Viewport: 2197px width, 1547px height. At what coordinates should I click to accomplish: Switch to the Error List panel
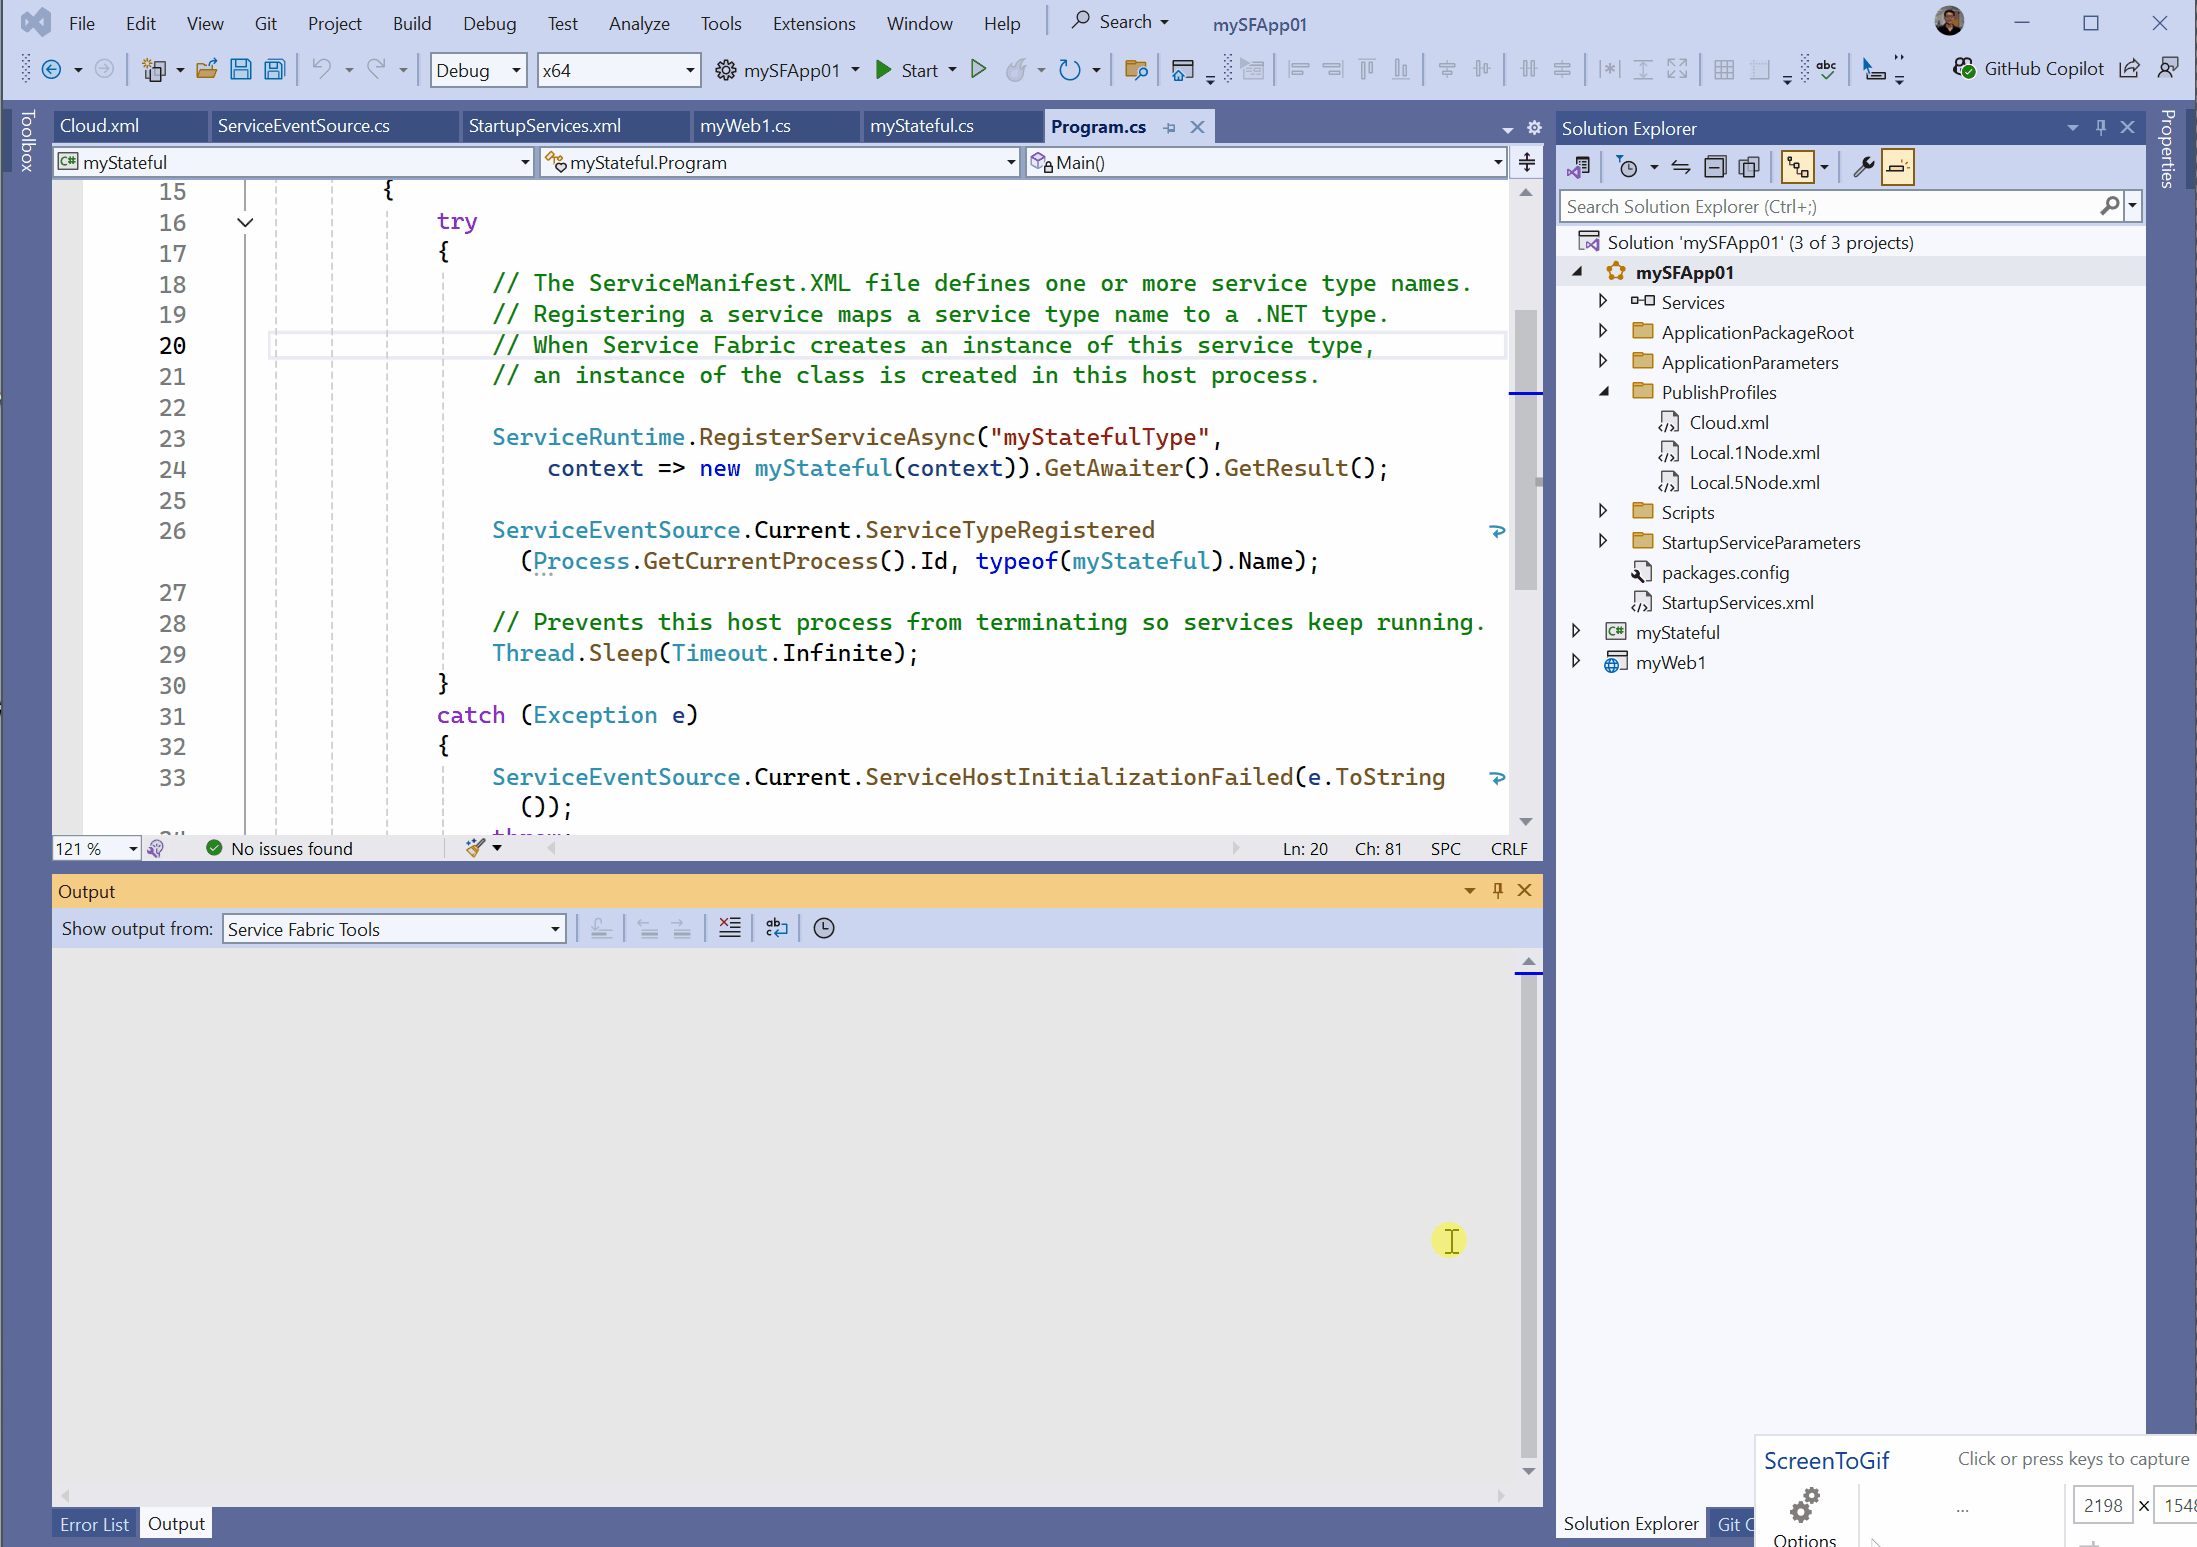click(94, 1523)
